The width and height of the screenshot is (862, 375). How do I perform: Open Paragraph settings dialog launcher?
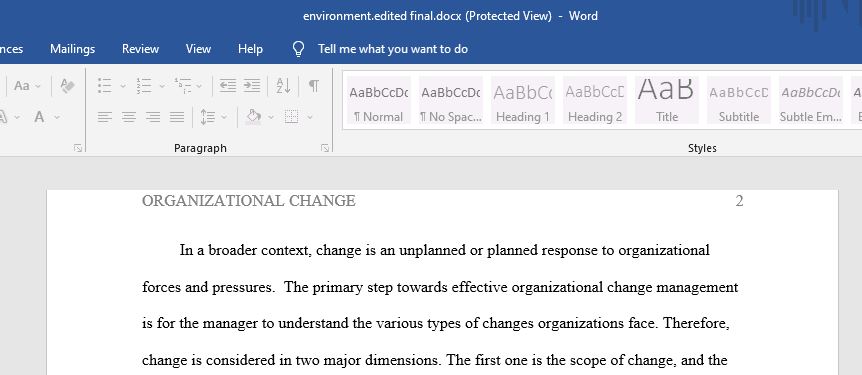(325, 148)
